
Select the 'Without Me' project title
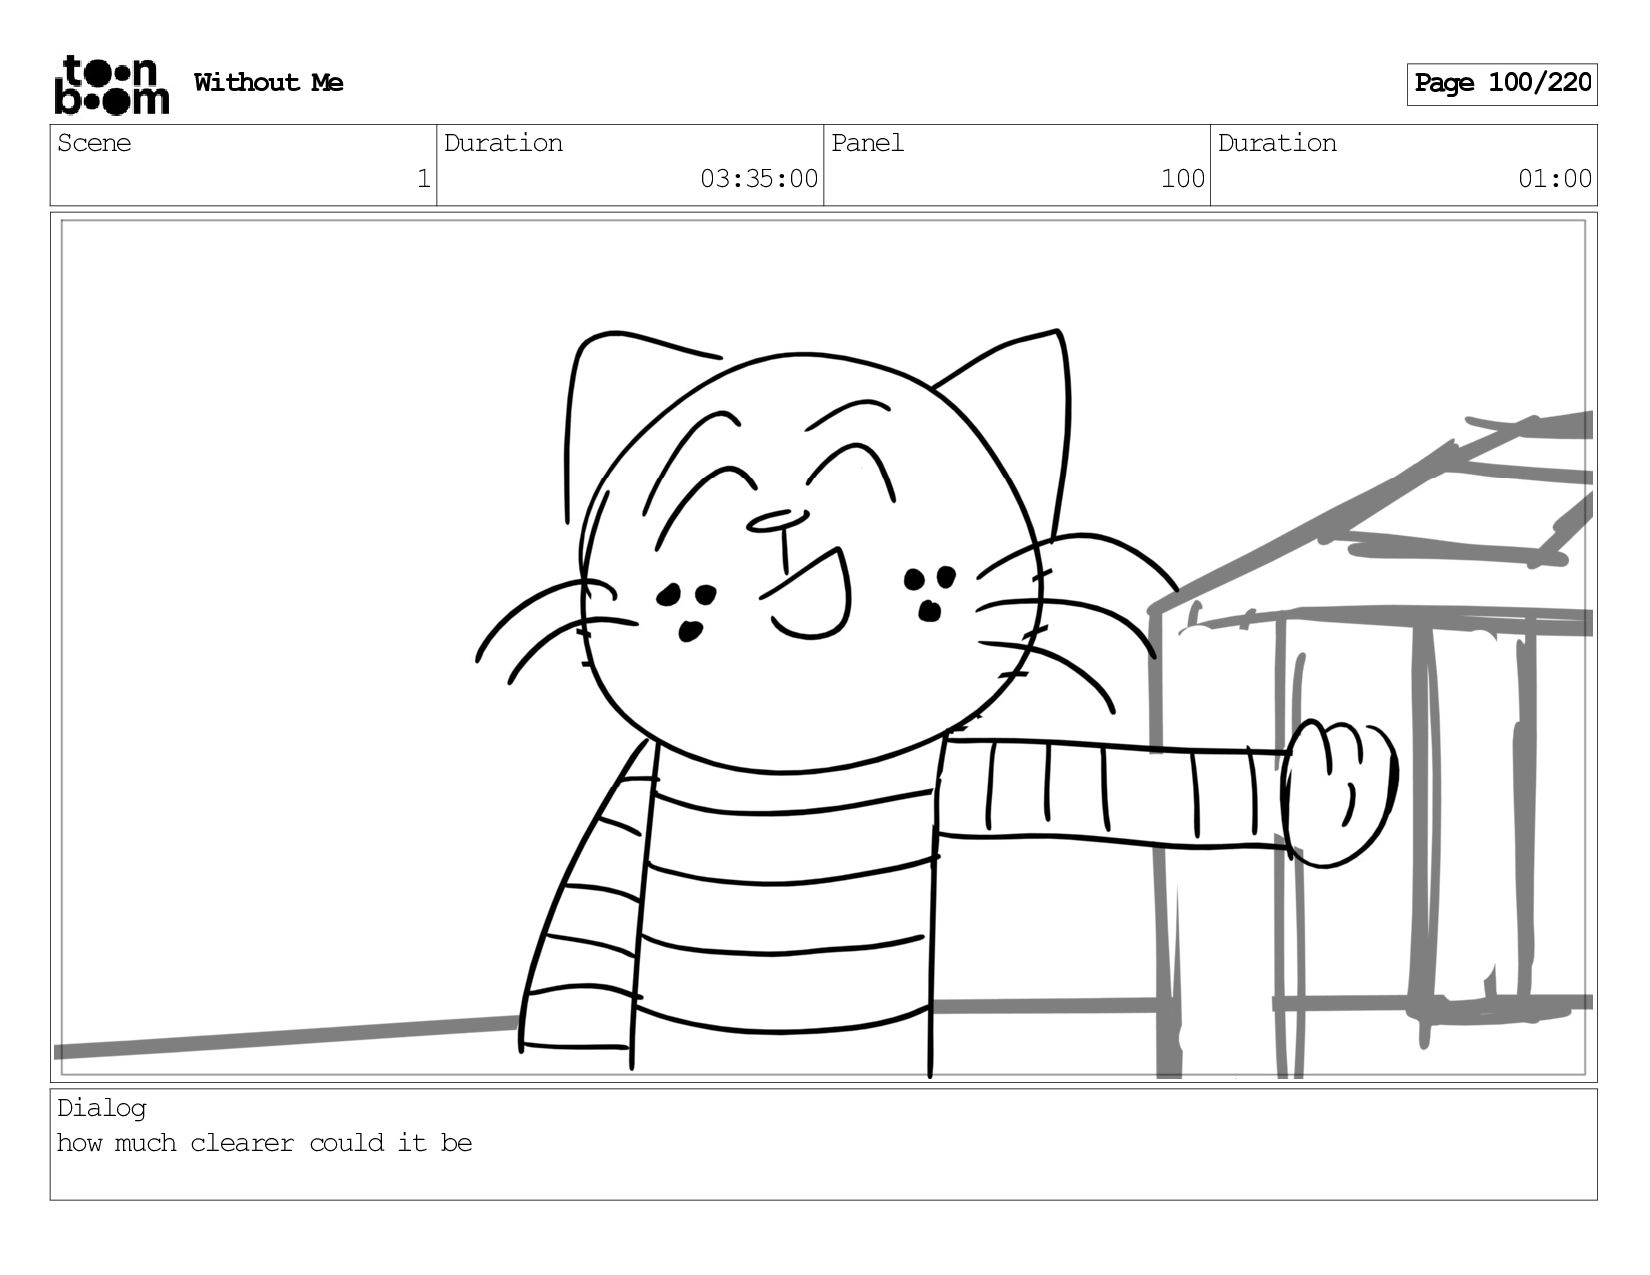point(268,83)
